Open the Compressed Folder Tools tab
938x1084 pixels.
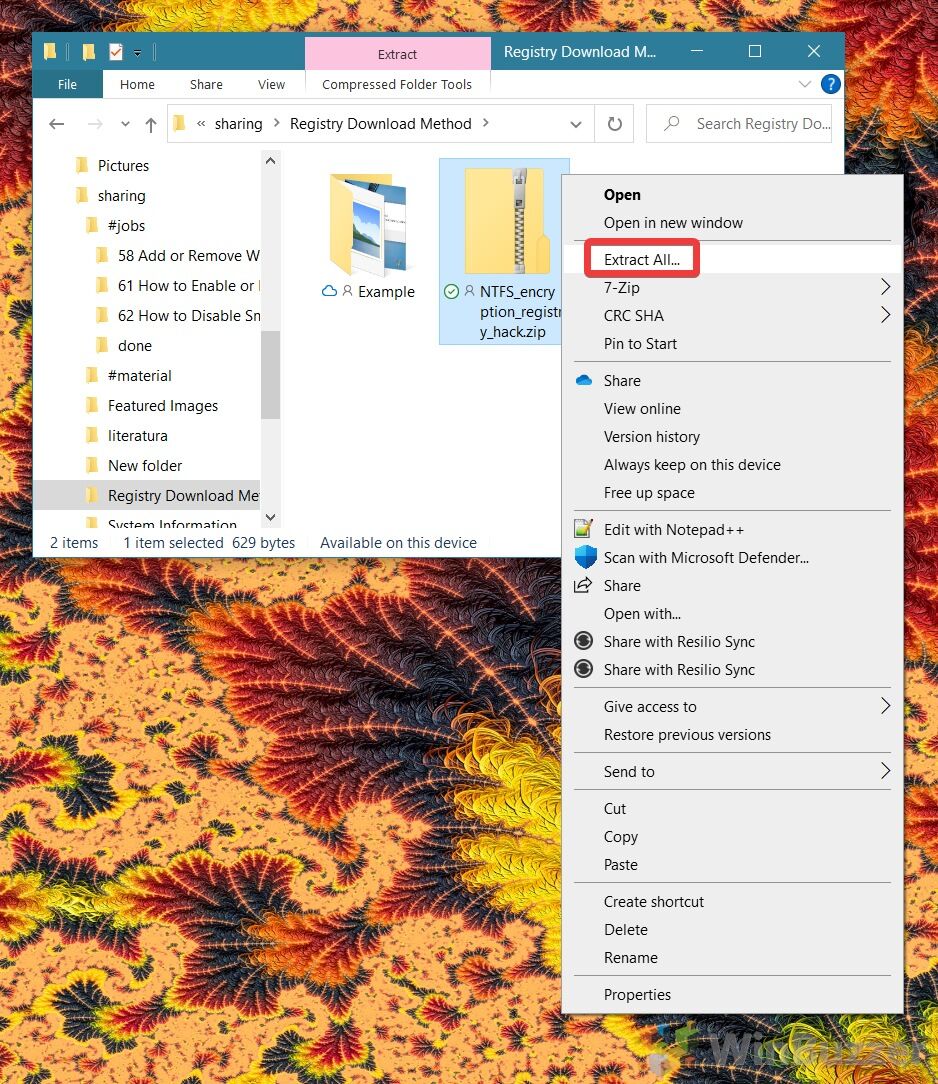tap(397, 84)
